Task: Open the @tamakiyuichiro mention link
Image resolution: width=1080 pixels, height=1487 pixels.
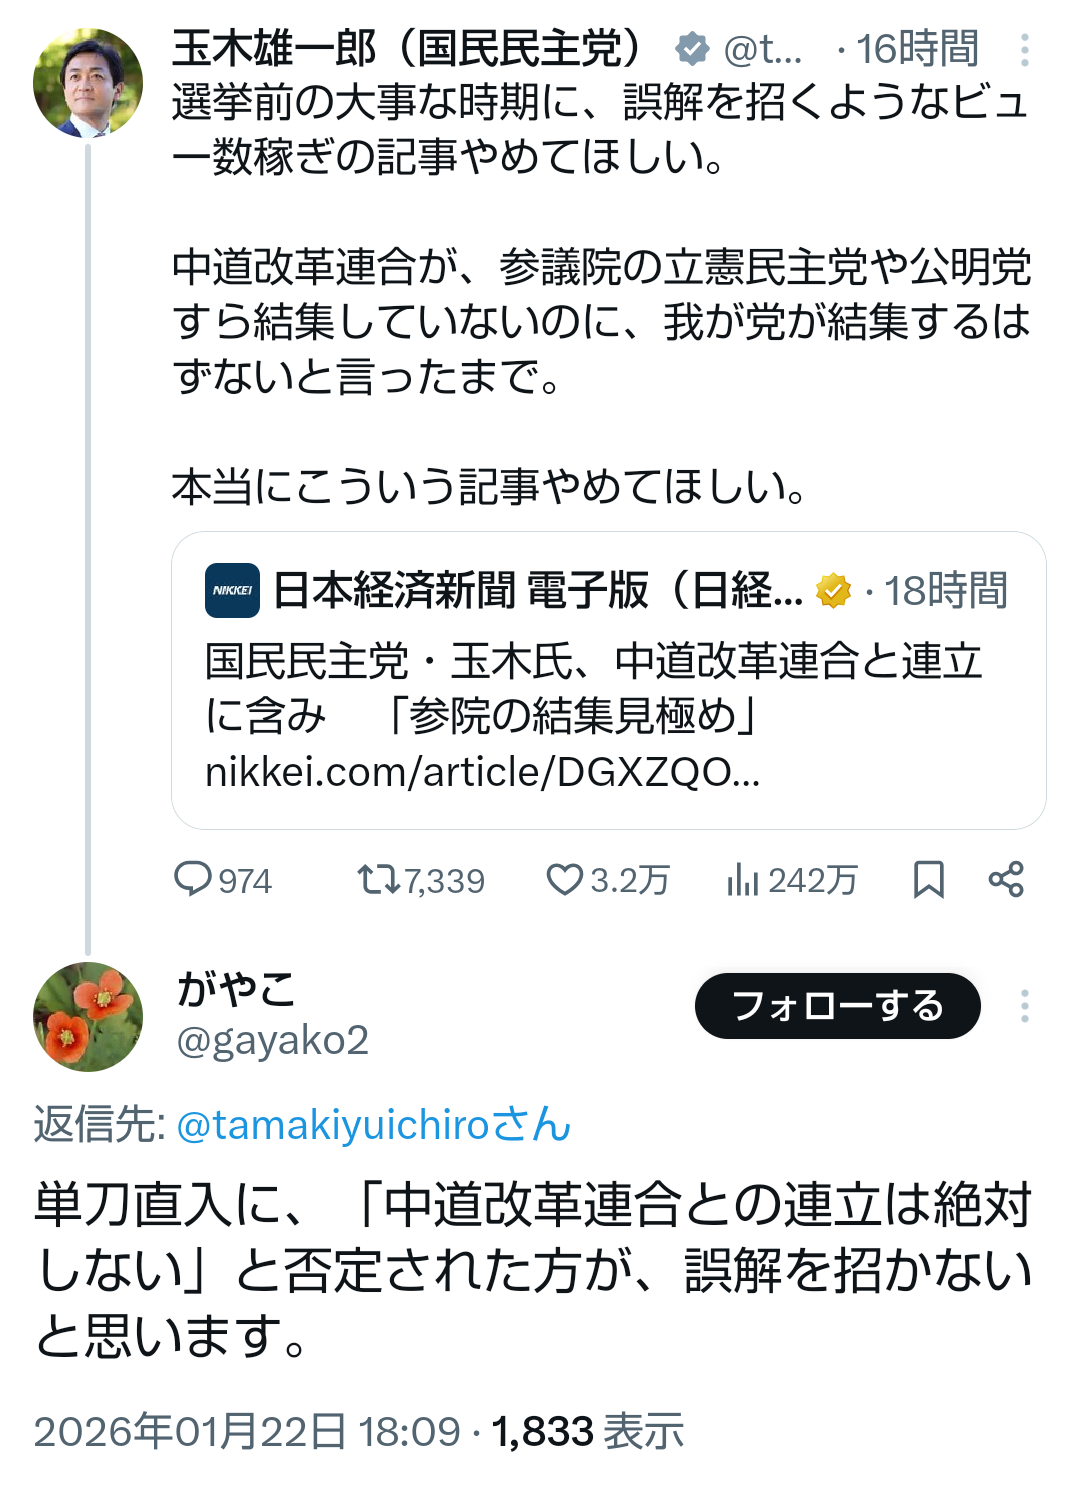Action: point(374,1125)
